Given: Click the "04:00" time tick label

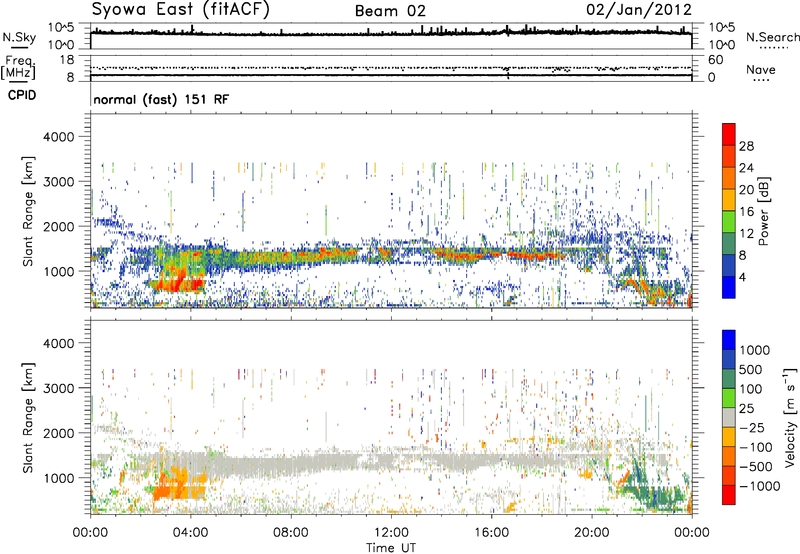Looking at the screenshot, I should click(190, 533).
